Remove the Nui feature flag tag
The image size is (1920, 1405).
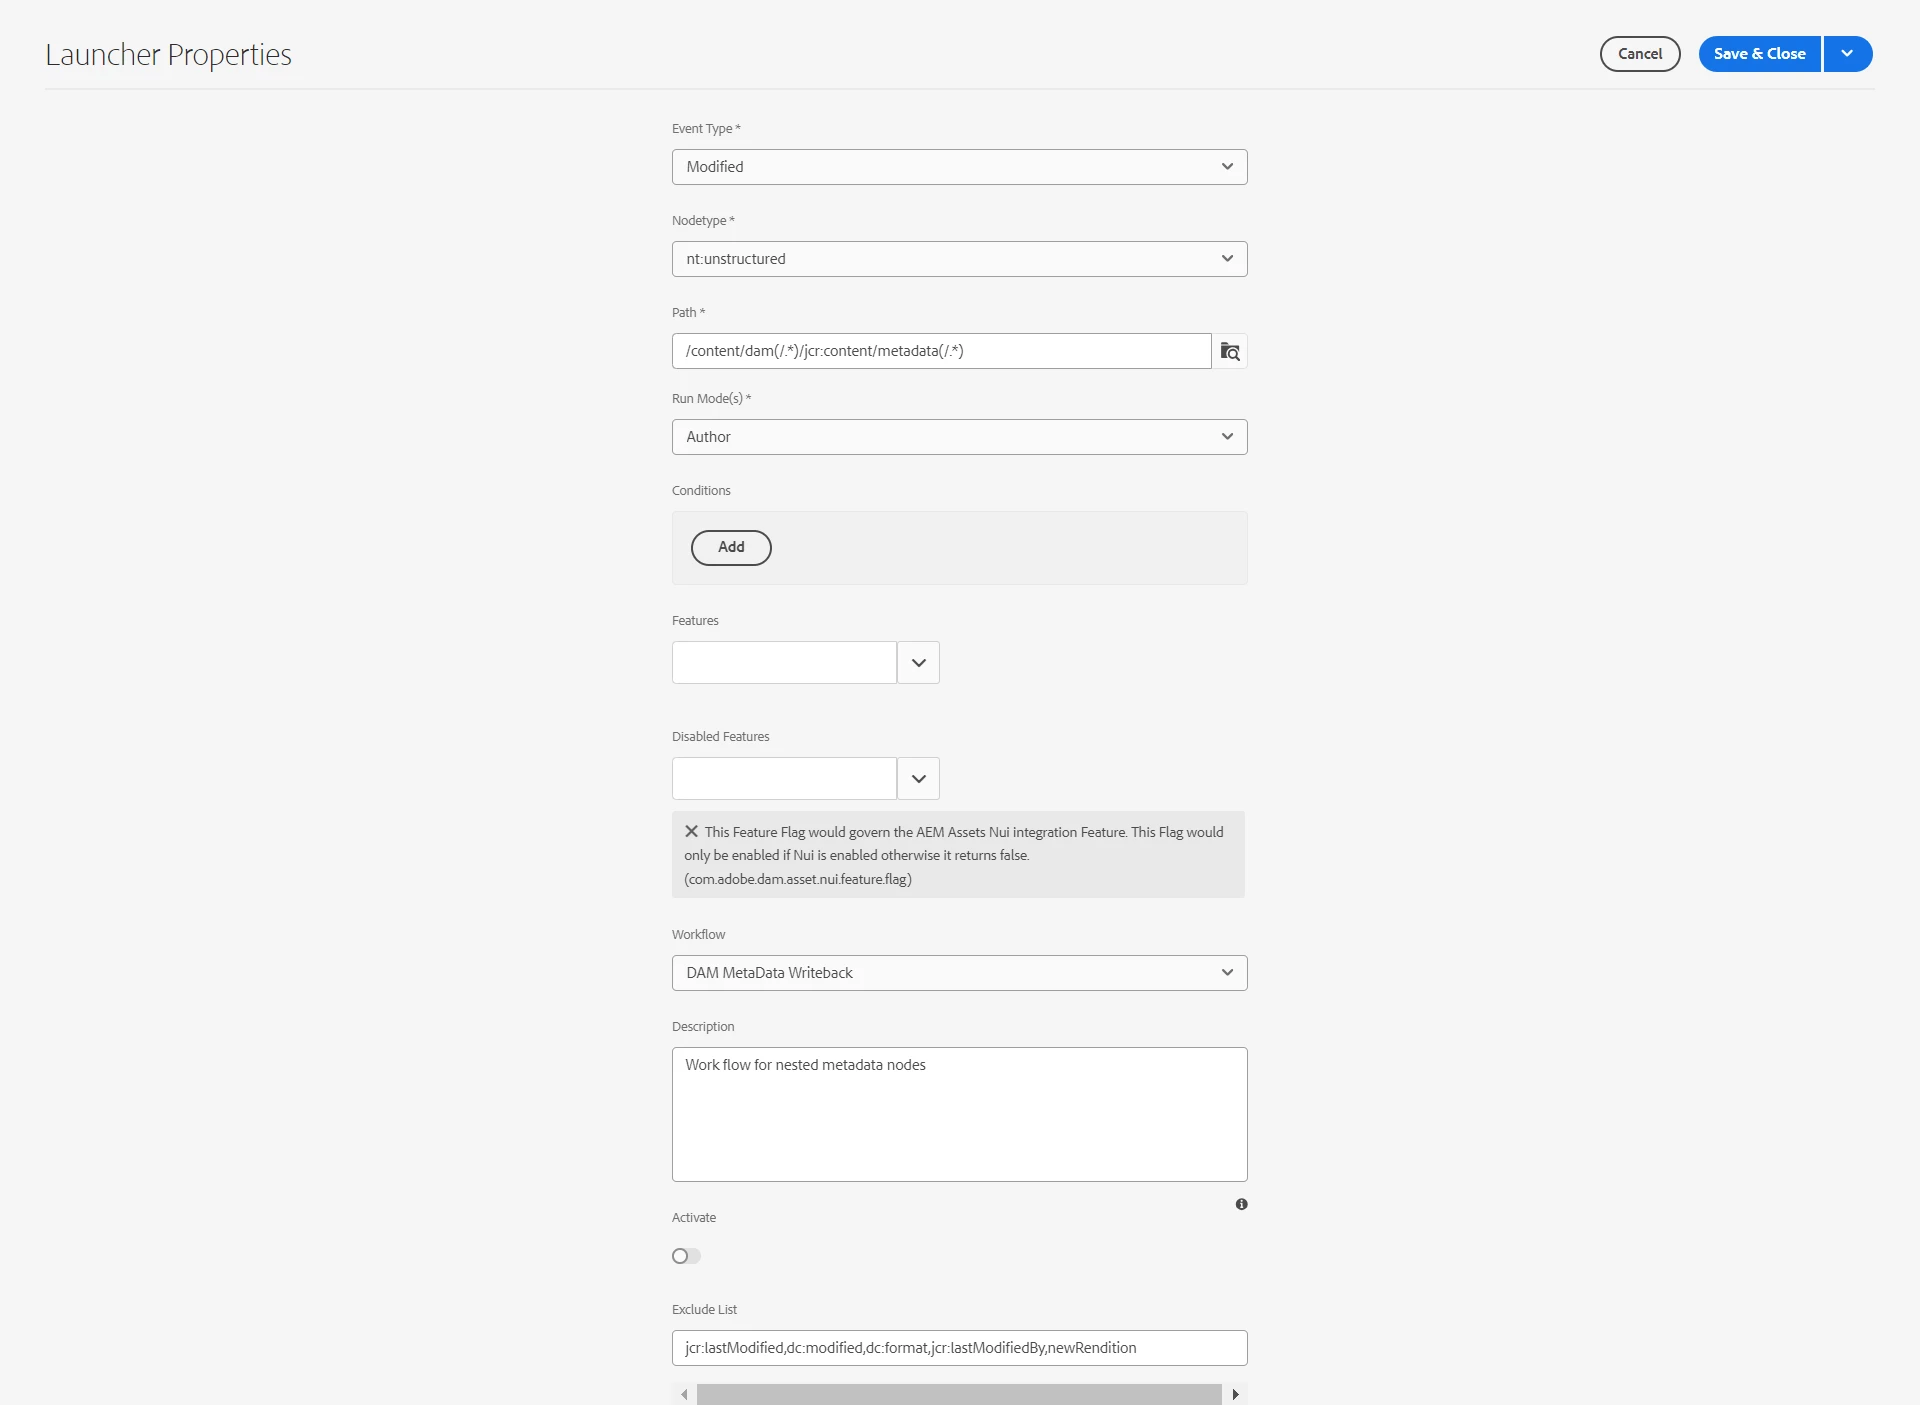coord(691,831)
